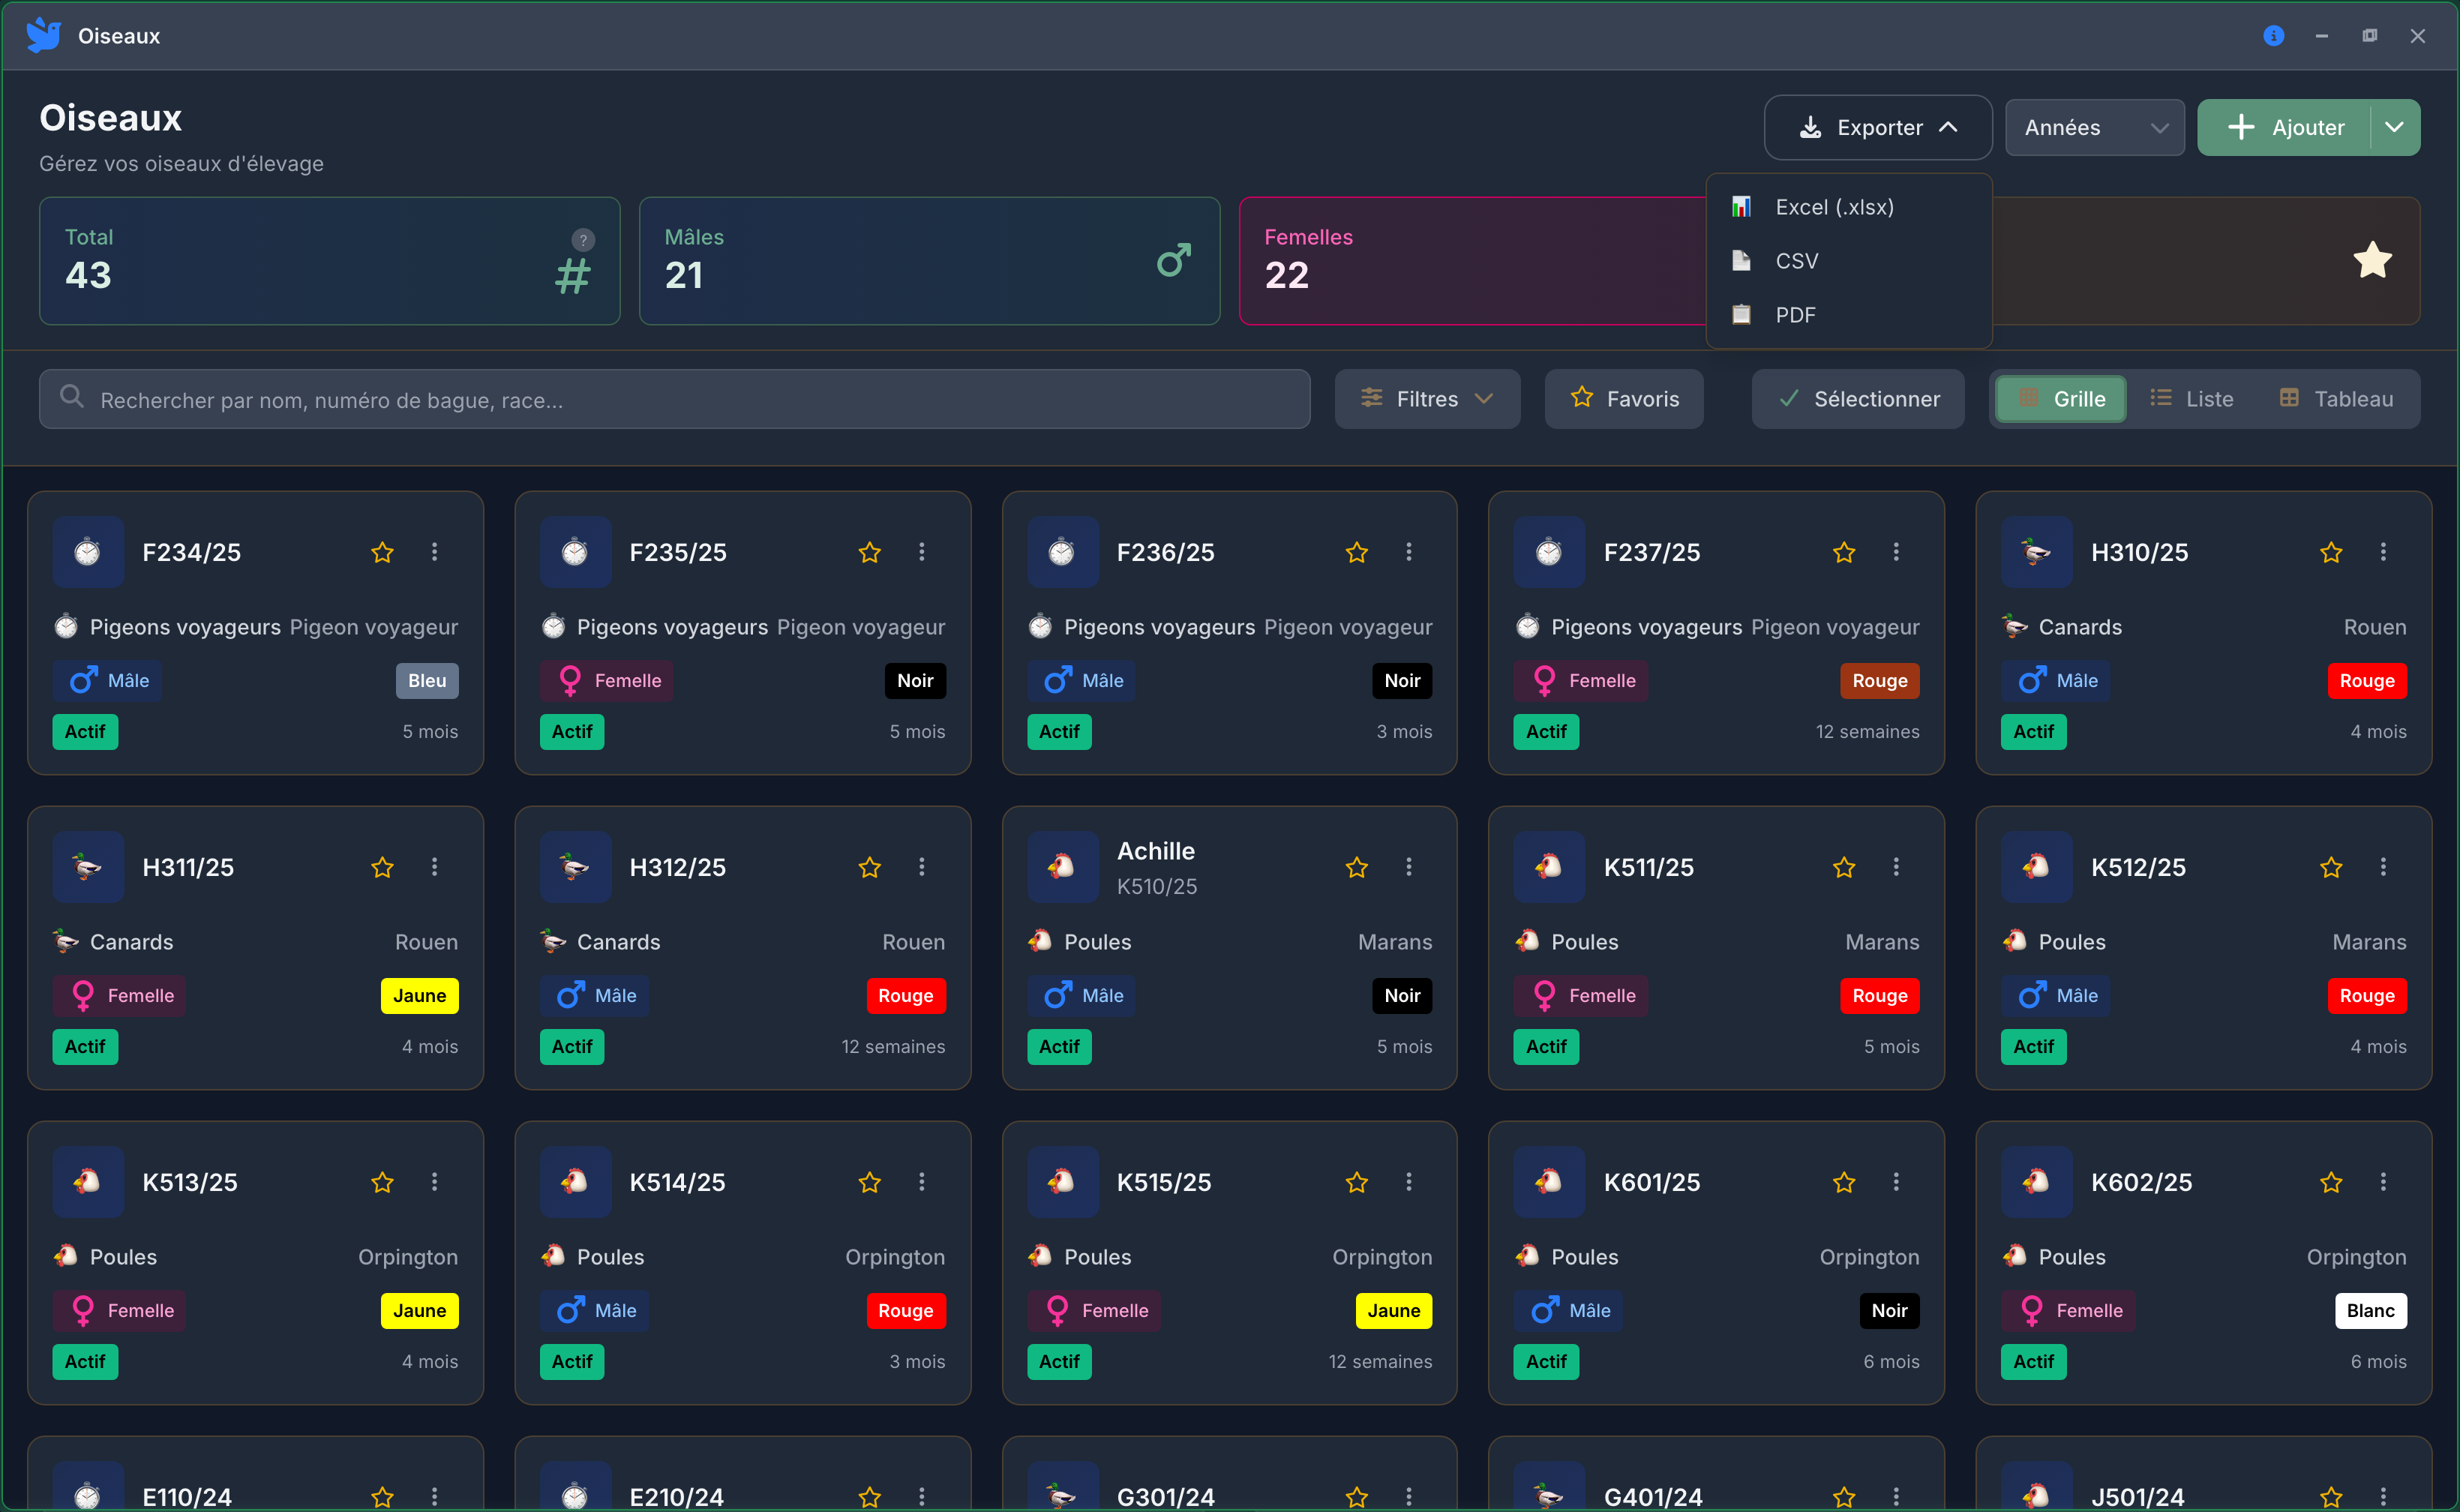Click the help question mark on Total card
Image resolution: width=2460 pixels, height=1512 pixels.
click(x=583, y=240)
